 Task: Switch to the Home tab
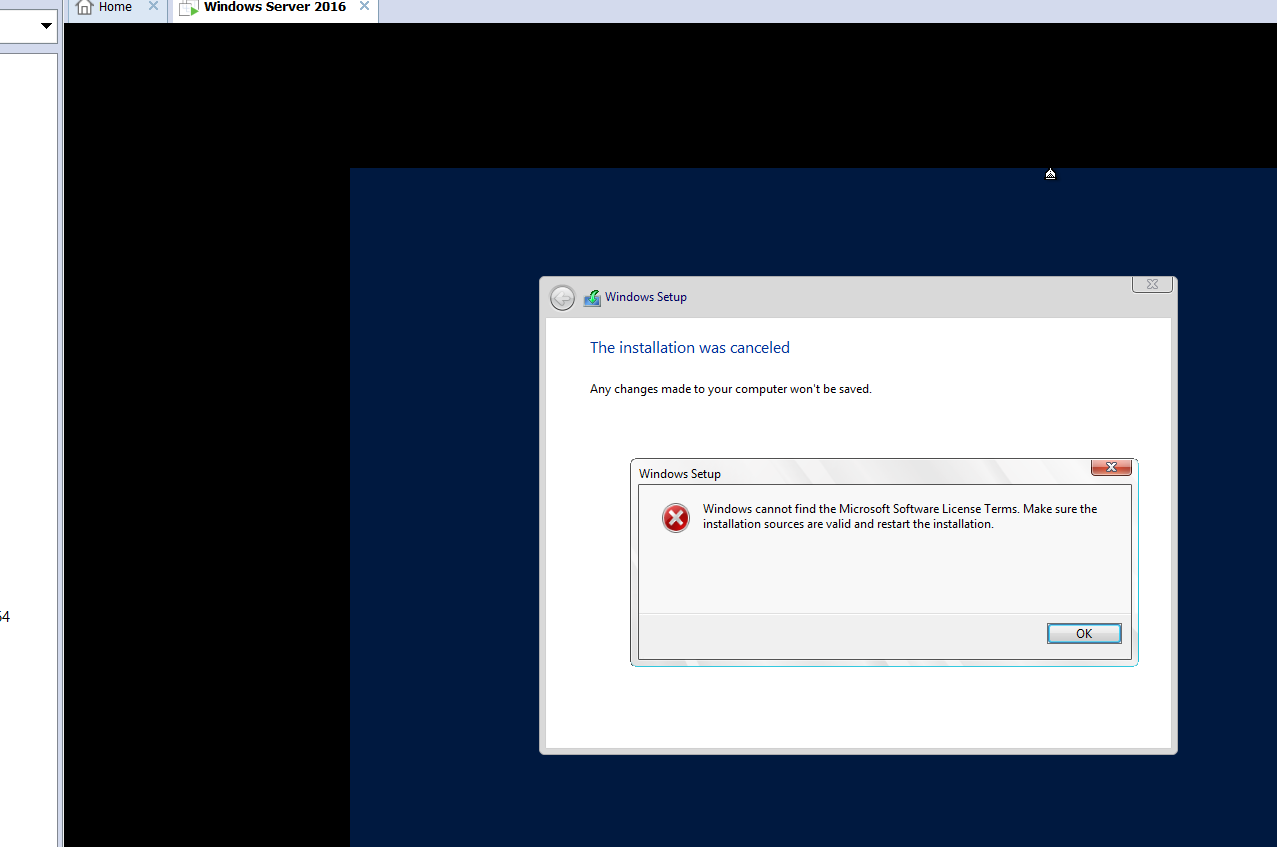114,7
